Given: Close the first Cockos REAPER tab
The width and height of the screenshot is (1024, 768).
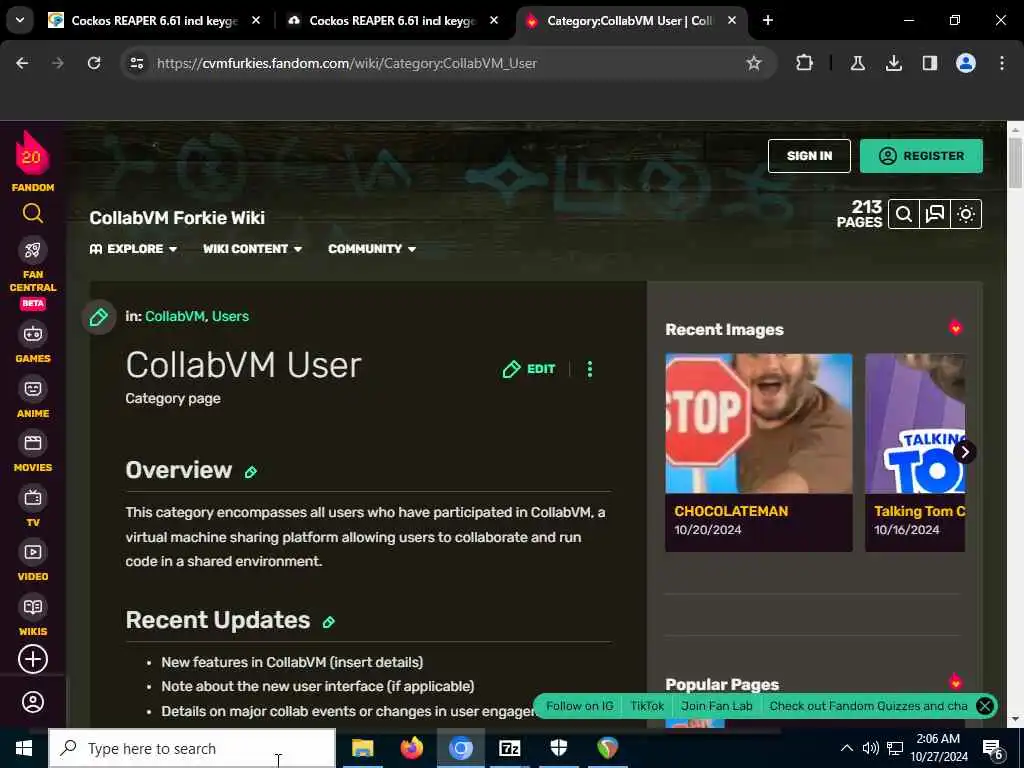Looking at the screenshot, I should coord(256,20).
